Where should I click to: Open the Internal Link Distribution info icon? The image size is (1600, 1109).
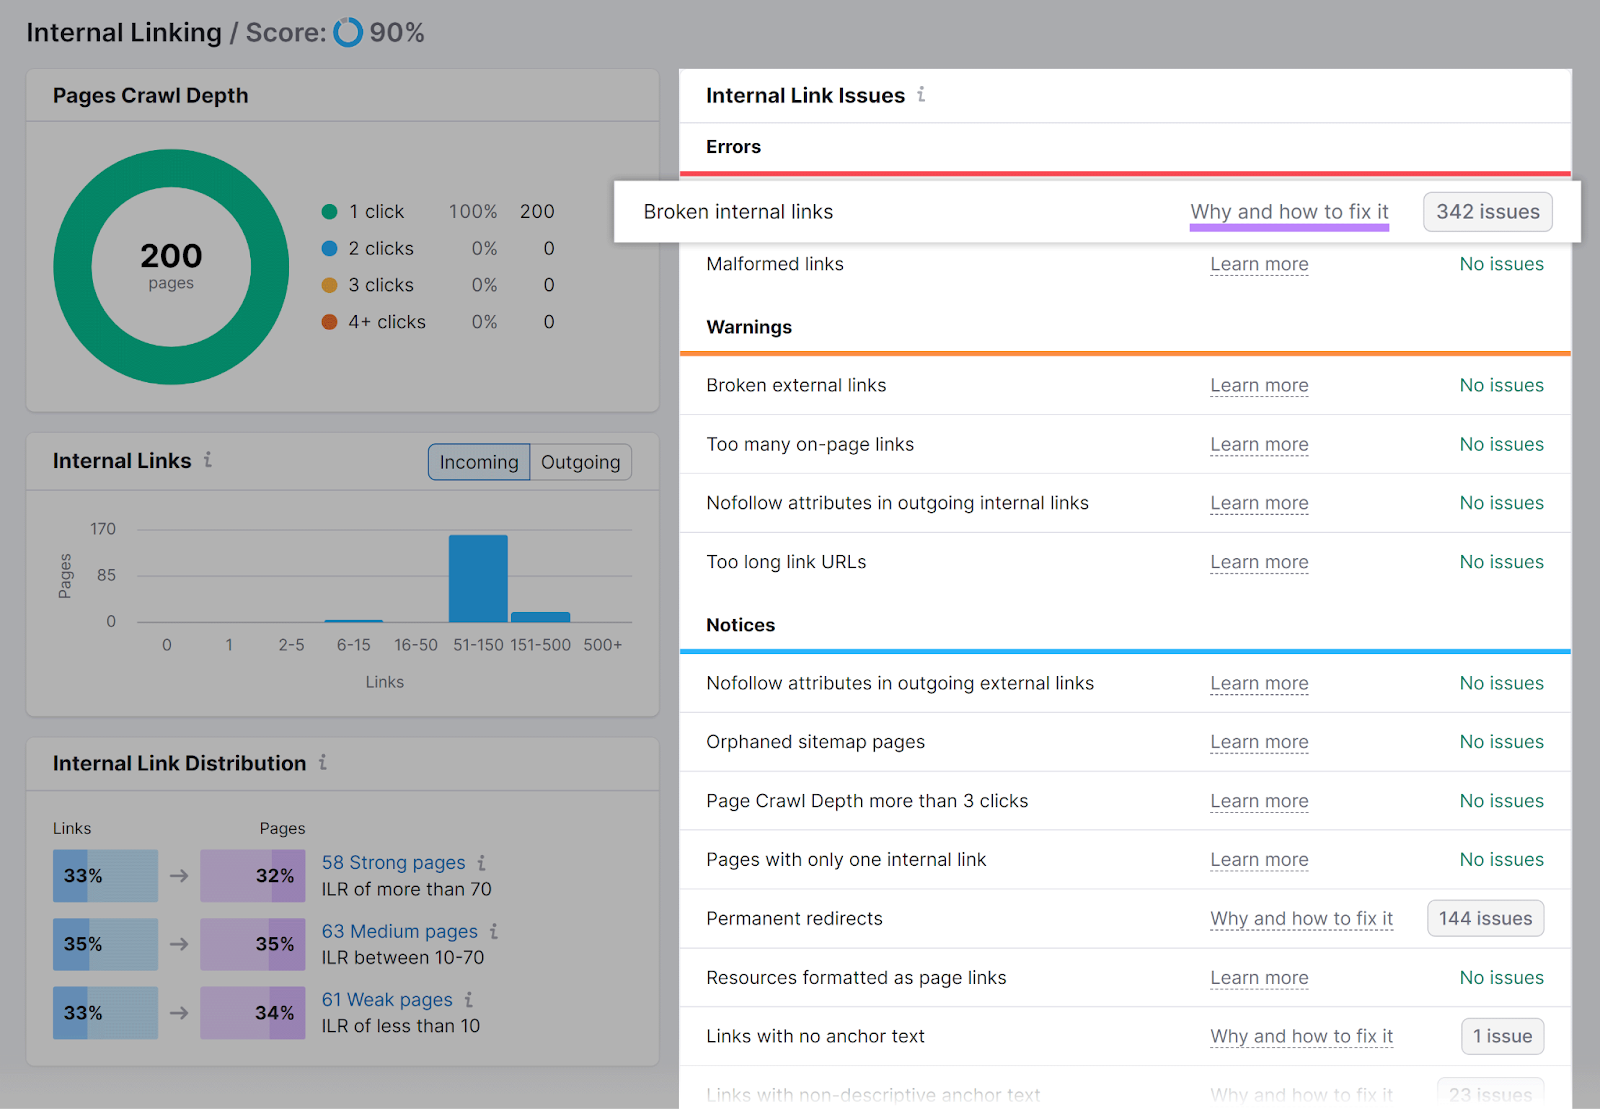[322, 763]
